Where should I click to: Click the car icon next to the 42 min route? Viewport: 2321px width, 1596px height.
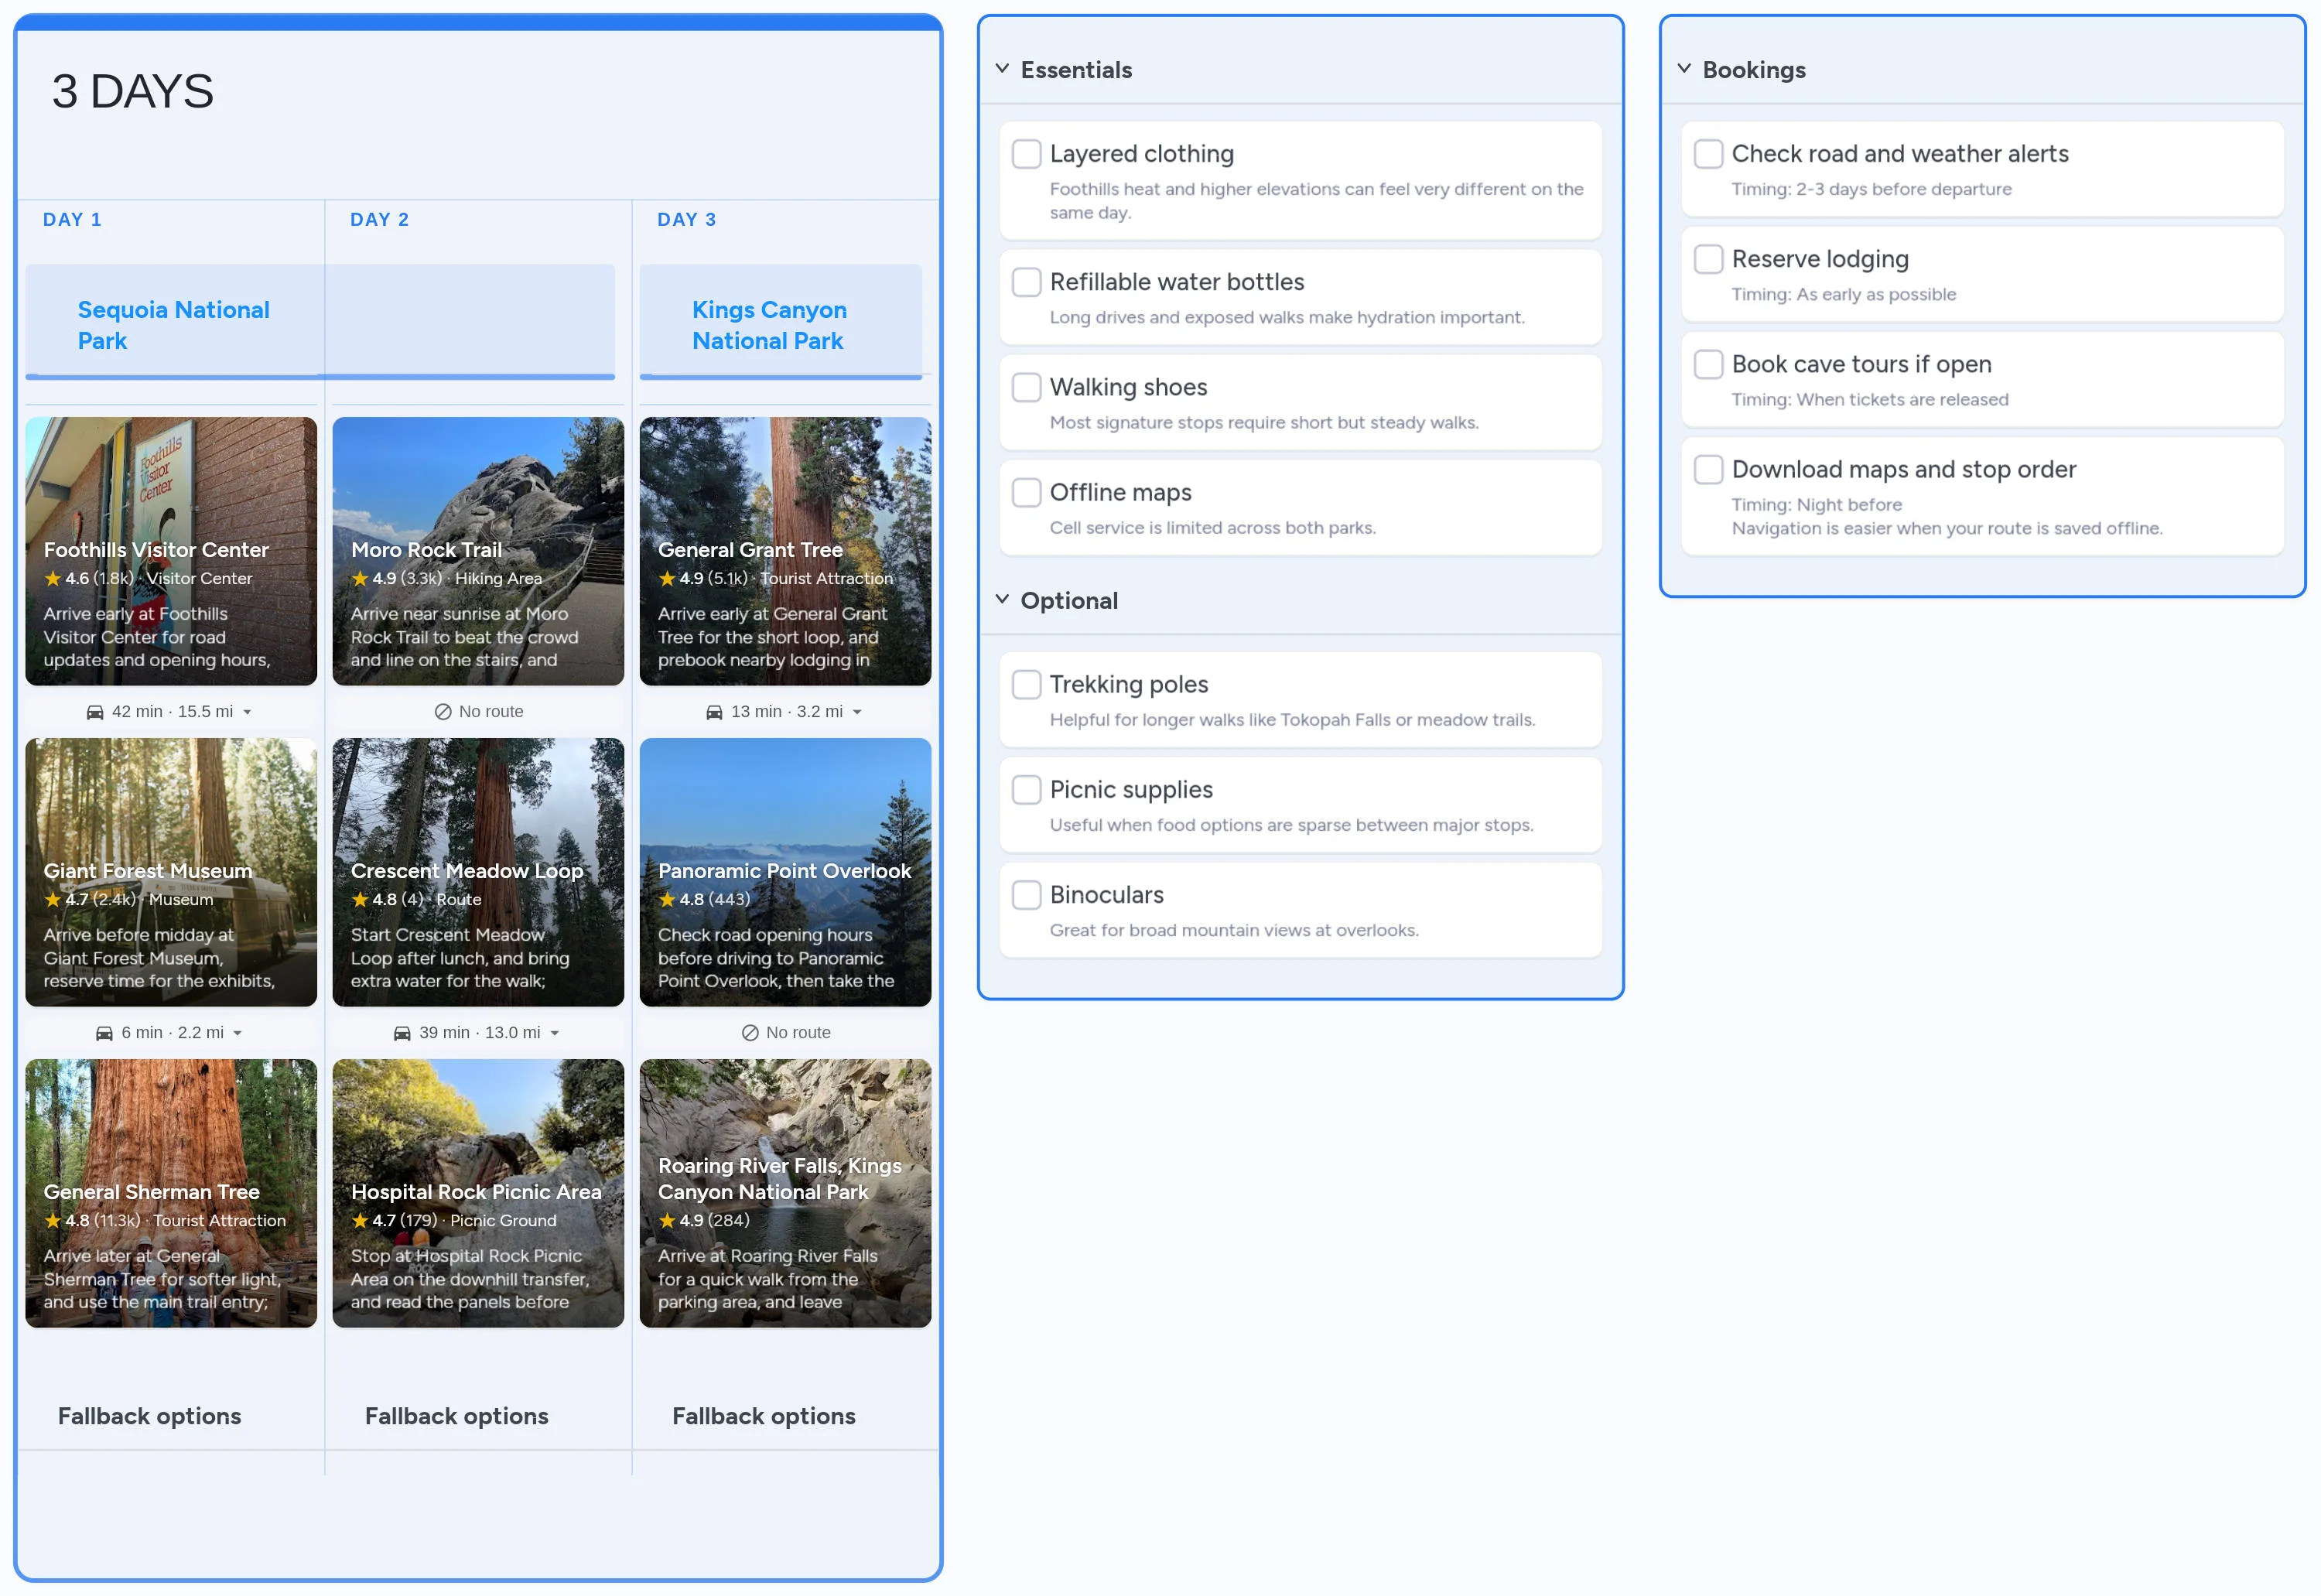pos(95,711)
